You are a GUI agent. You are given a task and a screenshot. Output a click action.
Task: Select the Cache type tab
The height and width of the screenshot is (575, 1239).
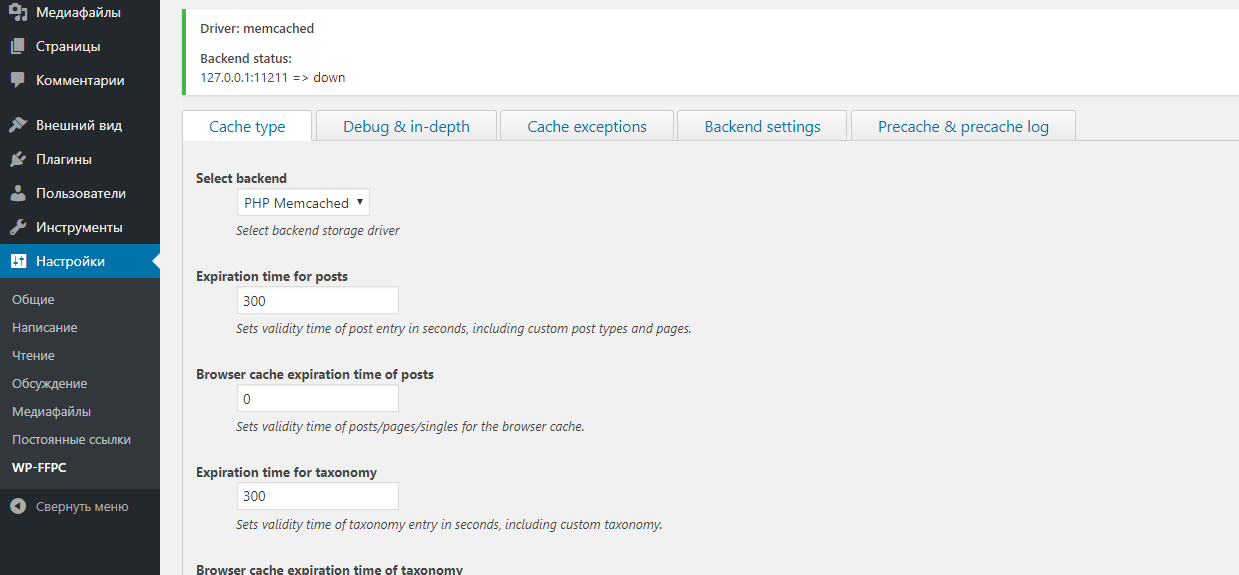click(247, 127)
